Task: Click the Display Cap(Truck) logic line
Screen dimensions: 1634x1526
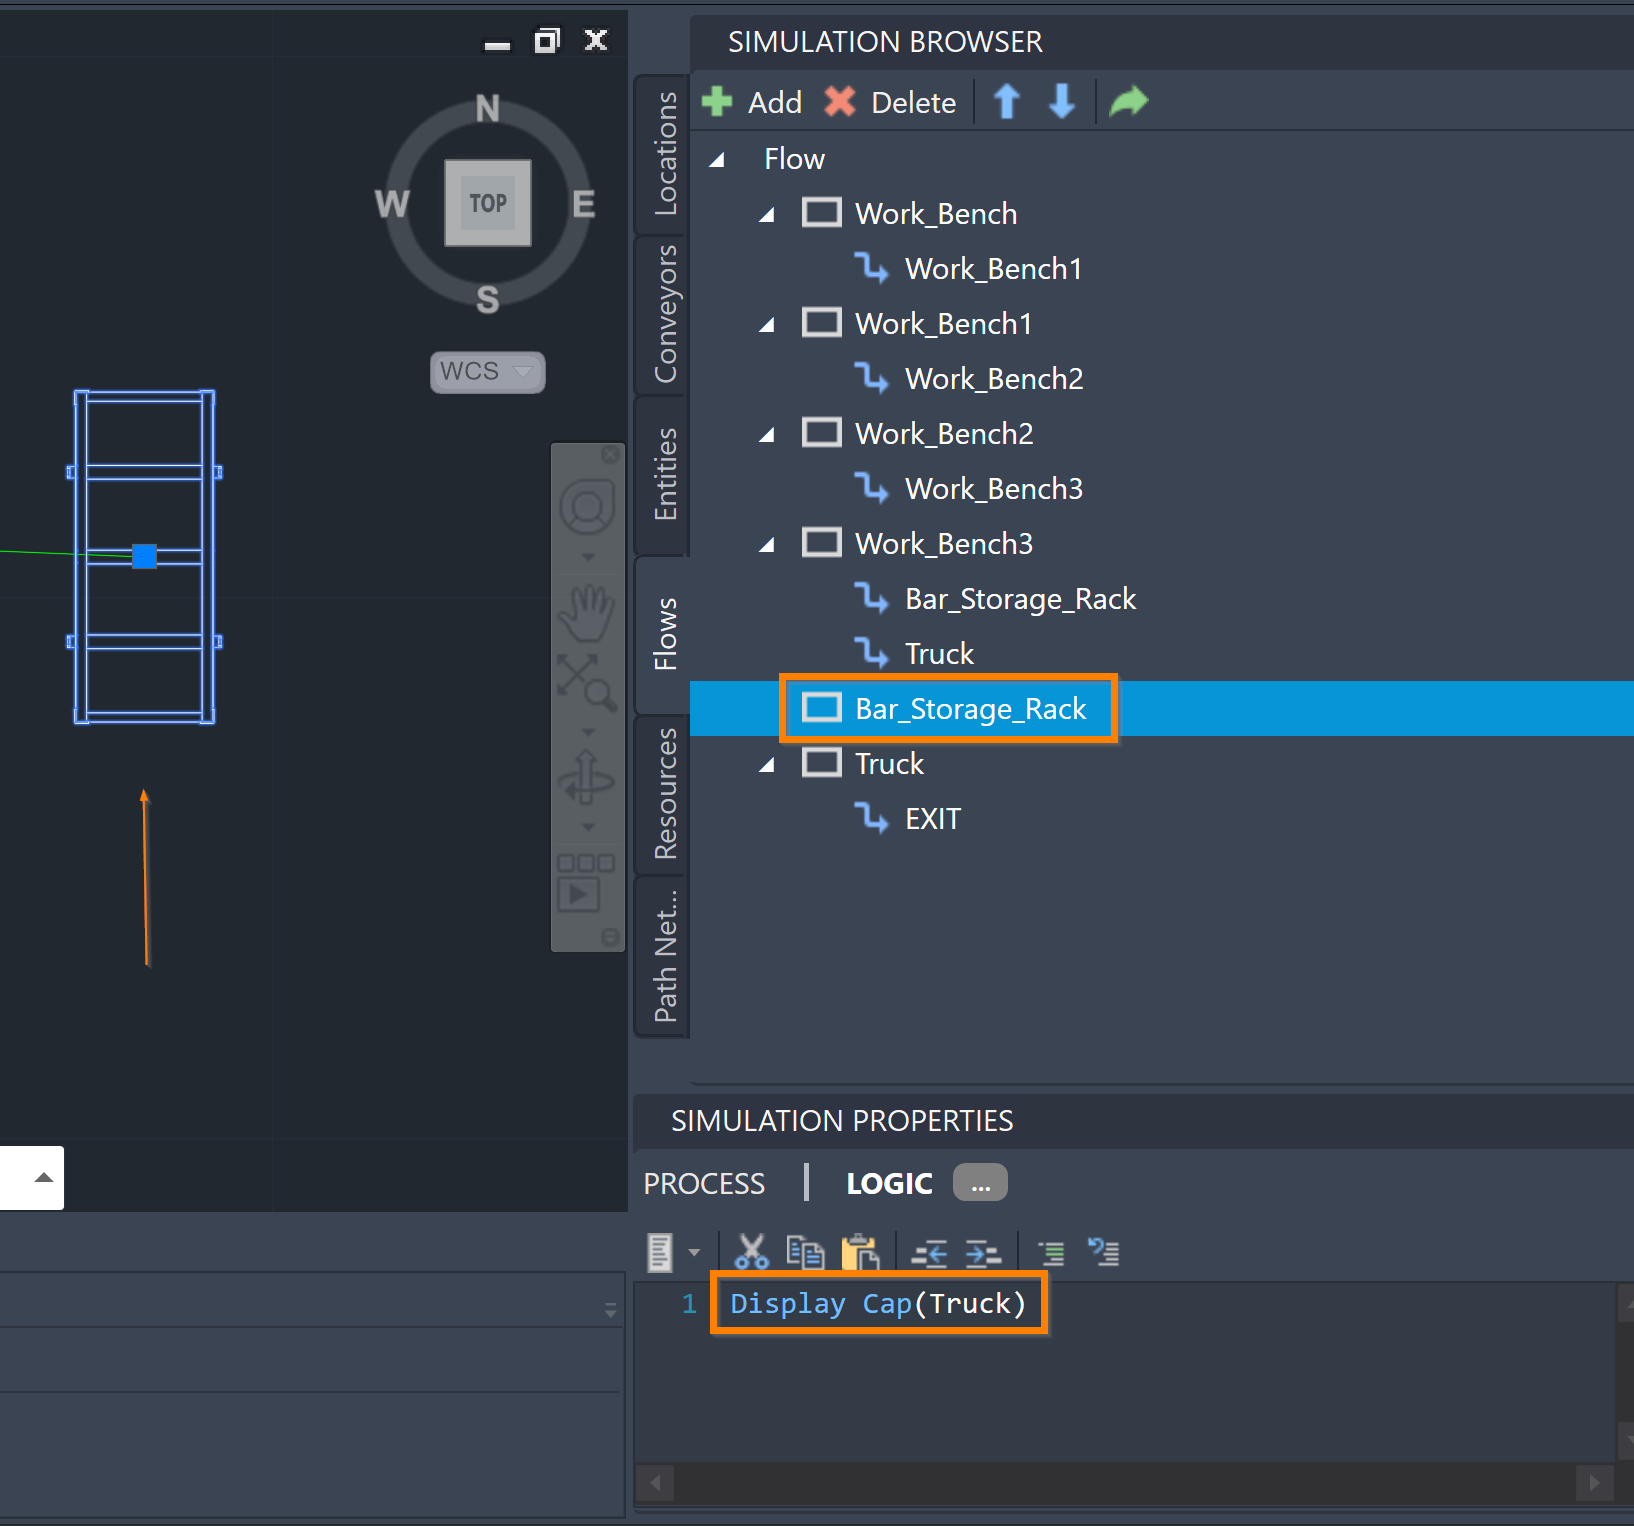Action: click(x=878, y=1304)
